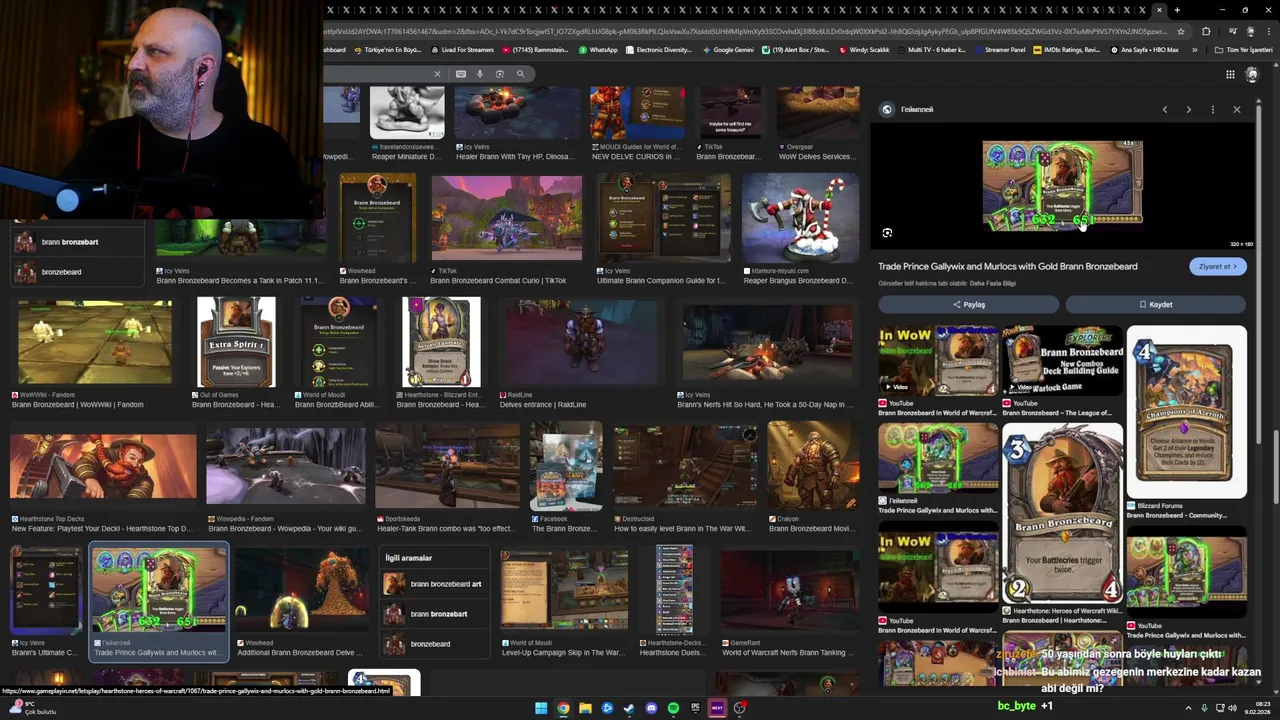Open preview panel three-dot options menu
Screen dimensions: 1280x720
pyautogui.click(x=1212, y=109)
